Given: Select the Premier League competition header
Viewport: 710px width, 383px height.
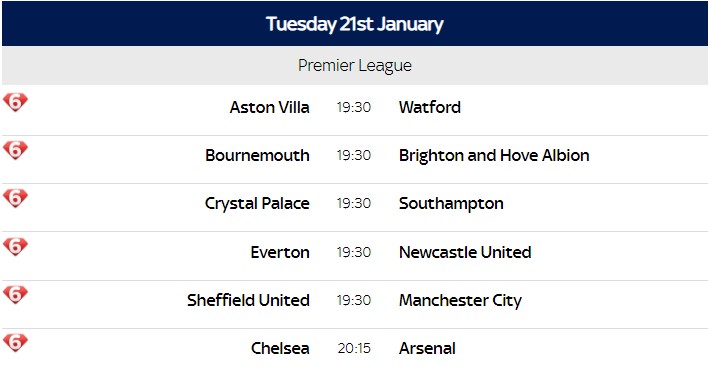Looking at the screenshot, I should (x=355, y=65).
